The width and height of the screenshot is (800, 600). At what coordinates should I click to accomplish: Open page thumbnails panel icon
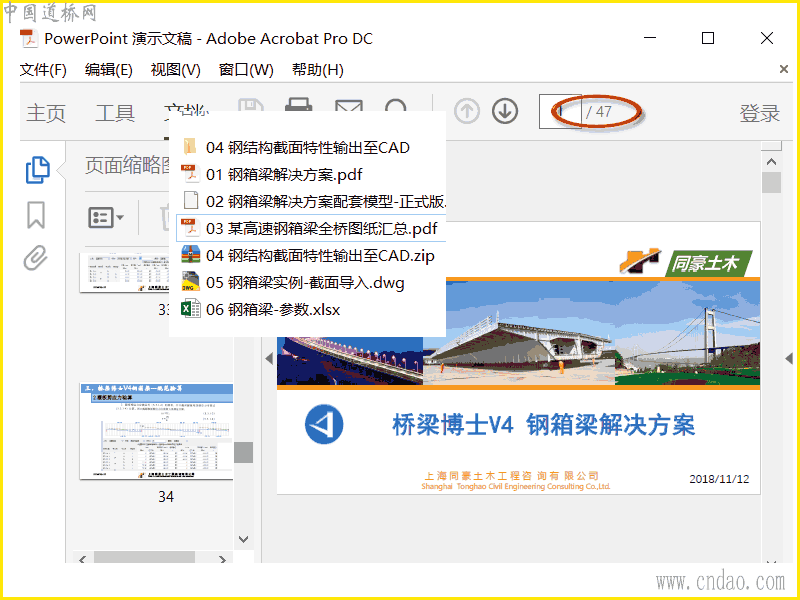coord(37,170)
